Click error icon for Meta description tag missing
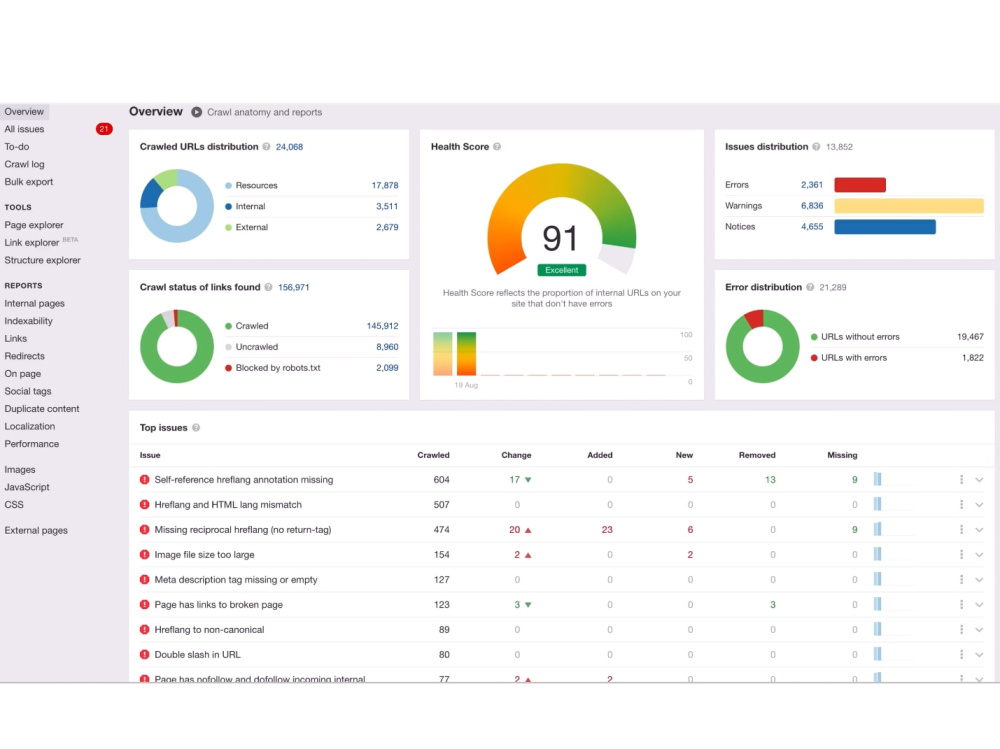This screenshot has width=1000, height=749. pos(145,579)
